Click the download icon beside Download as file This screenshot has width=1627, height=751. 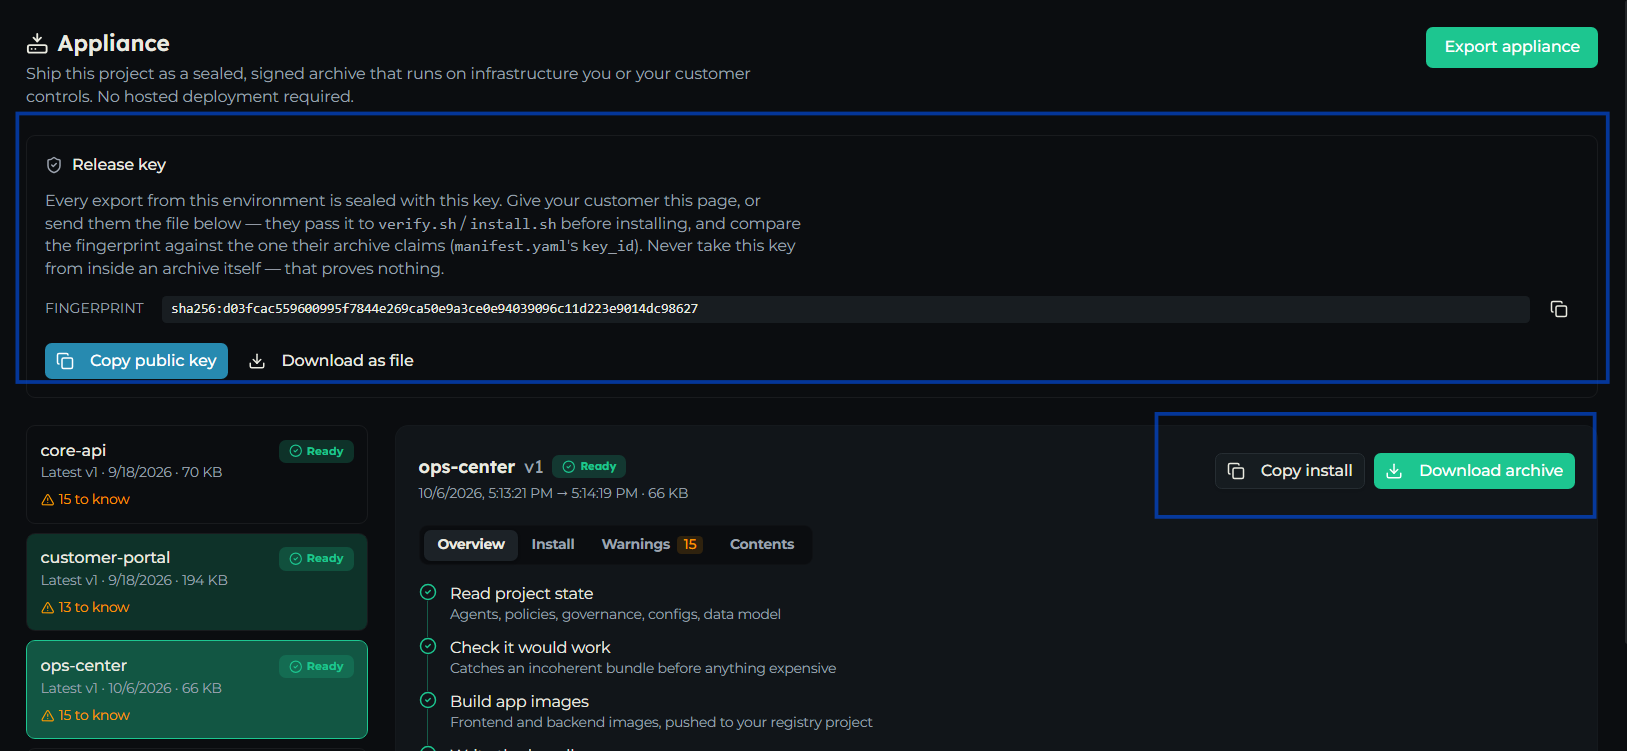pyautogui.click(x=257, y=361)
